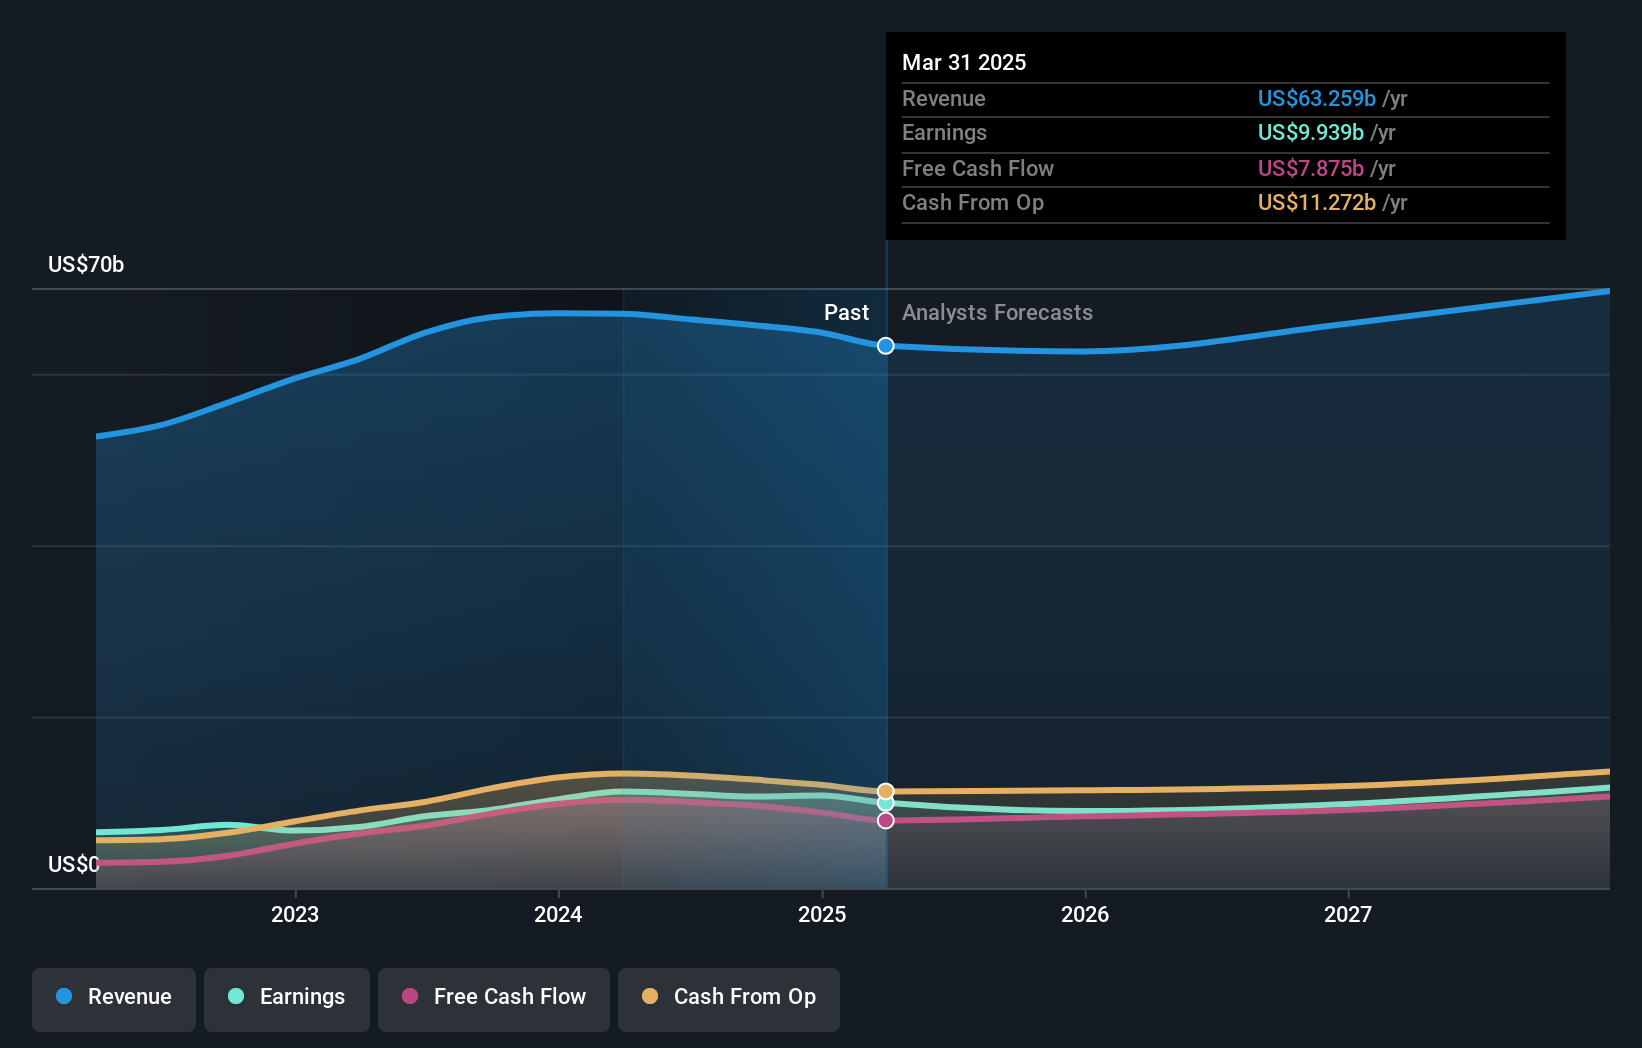1642x1048 pixels.
Task: Click the Mar 31 2025 tooltip header
Action: tap(964, 62)
